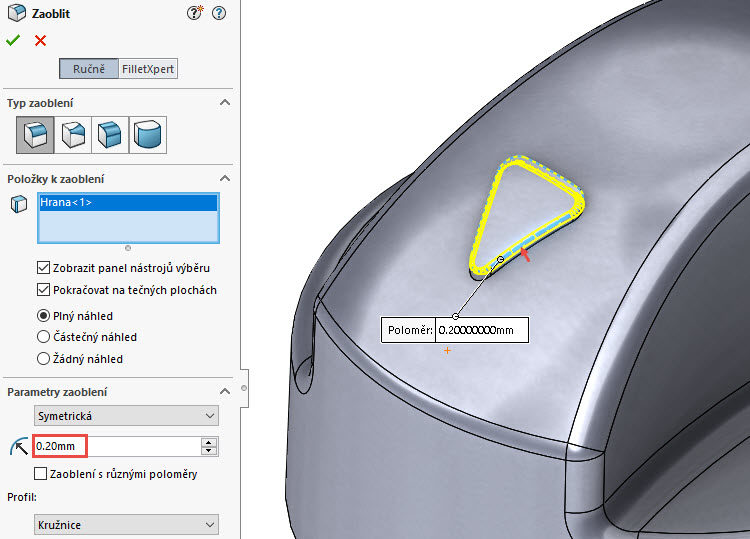The height and width of the screenshot is (539, 750).
Task: Collapse the Položky k zaoblení section
Action: [225, 178]
